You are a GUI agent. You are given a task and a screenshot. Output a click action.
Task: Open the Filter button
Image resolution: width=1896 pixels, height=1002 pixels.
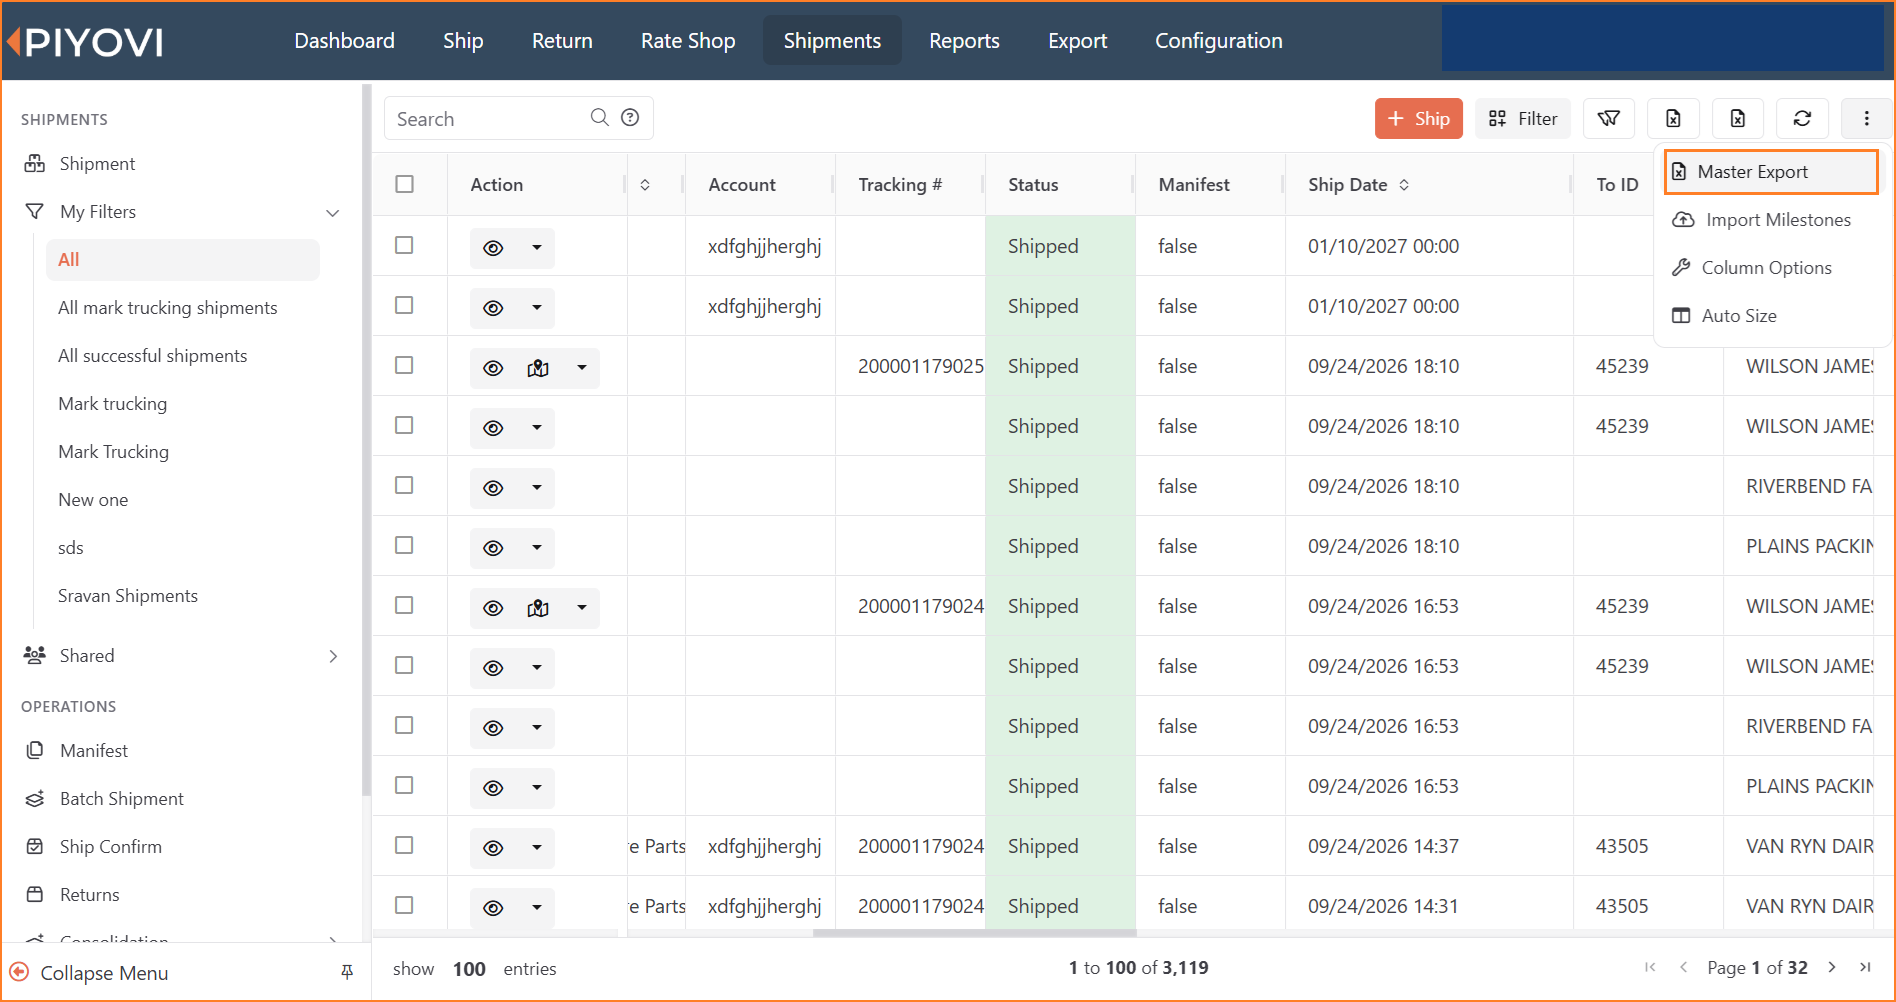tap(1523, 119)
